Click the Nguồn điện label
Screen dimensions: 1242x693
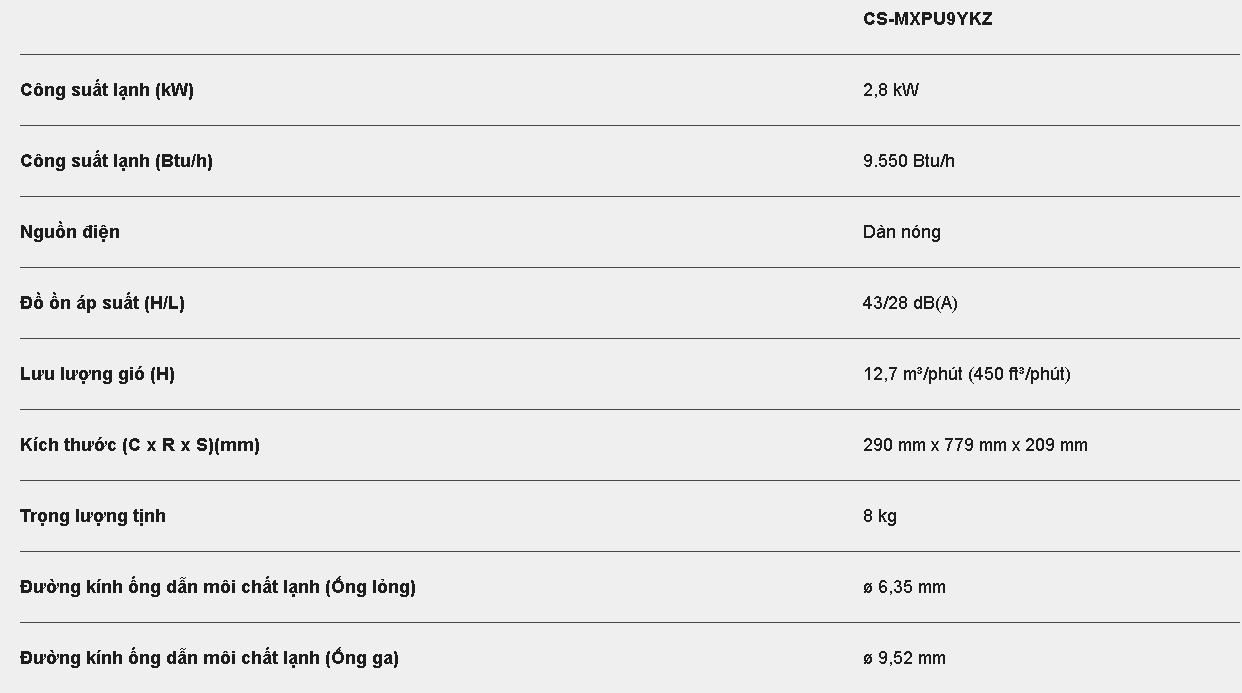[x=70, y=232]
